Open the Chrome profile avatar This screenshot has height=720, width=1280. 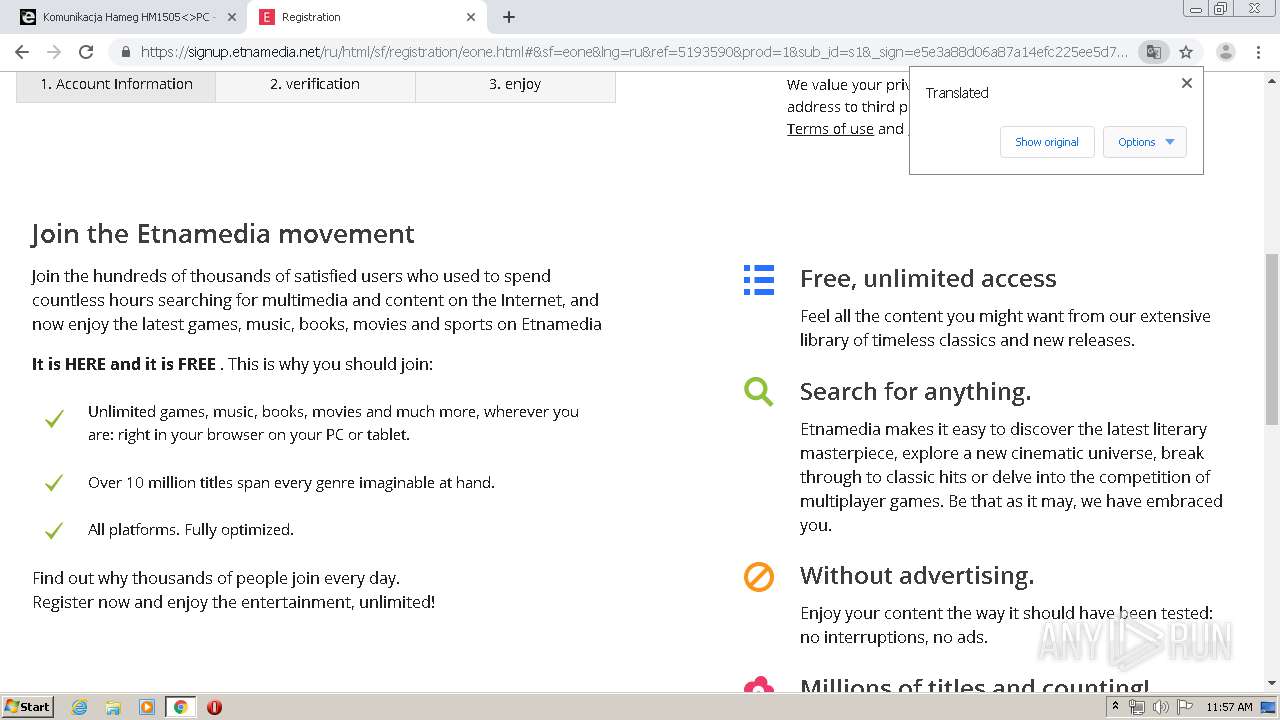tap(1226, 52)
